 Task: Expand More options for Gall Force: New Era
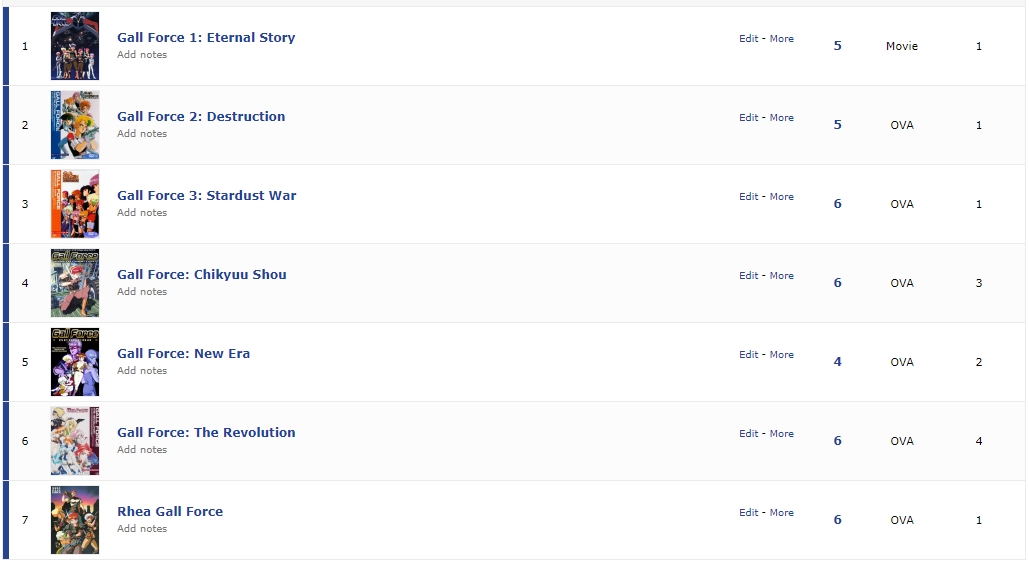click(782, 354)
